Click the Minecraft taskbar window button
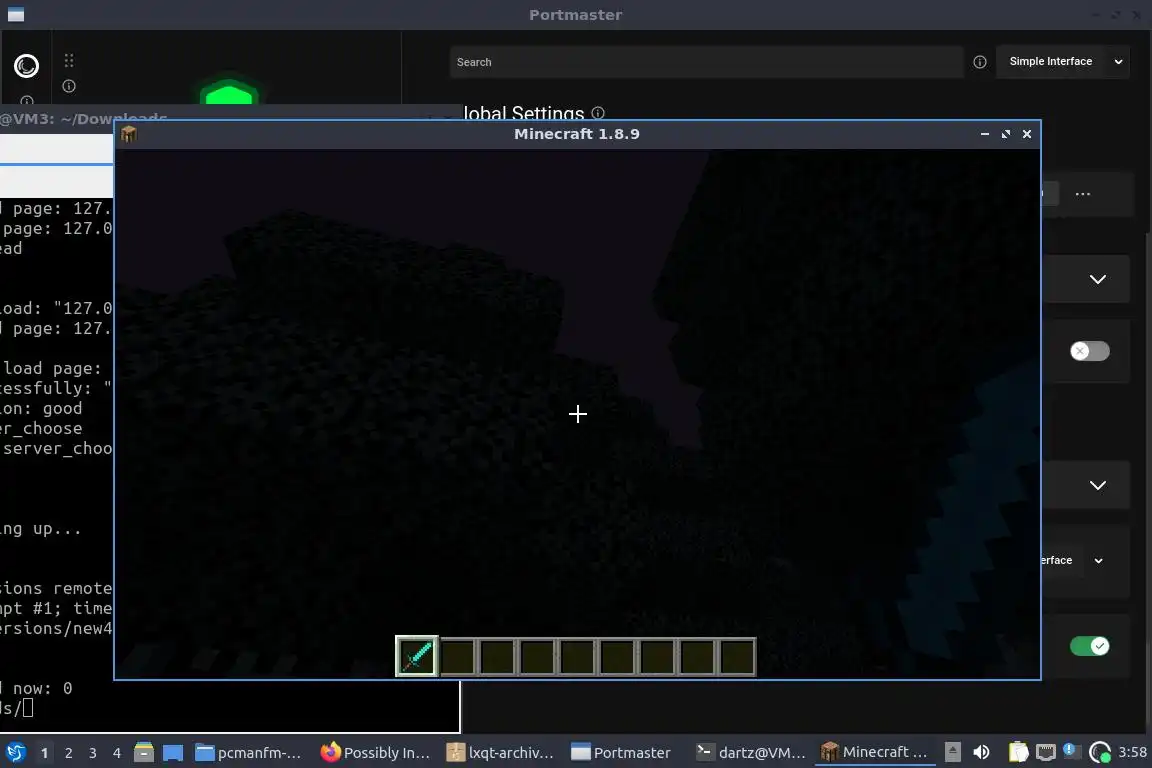 [875, 753]
